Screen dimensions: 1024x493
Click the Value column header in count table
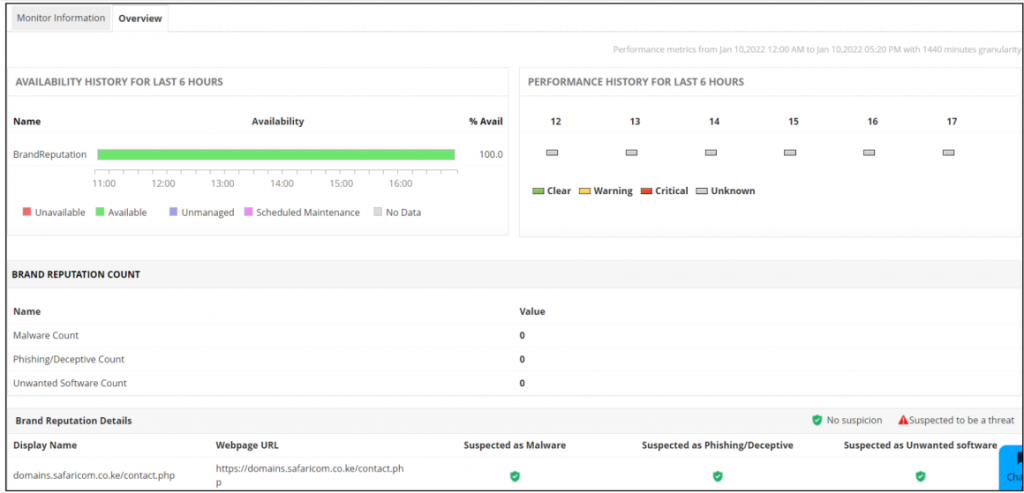532,311
